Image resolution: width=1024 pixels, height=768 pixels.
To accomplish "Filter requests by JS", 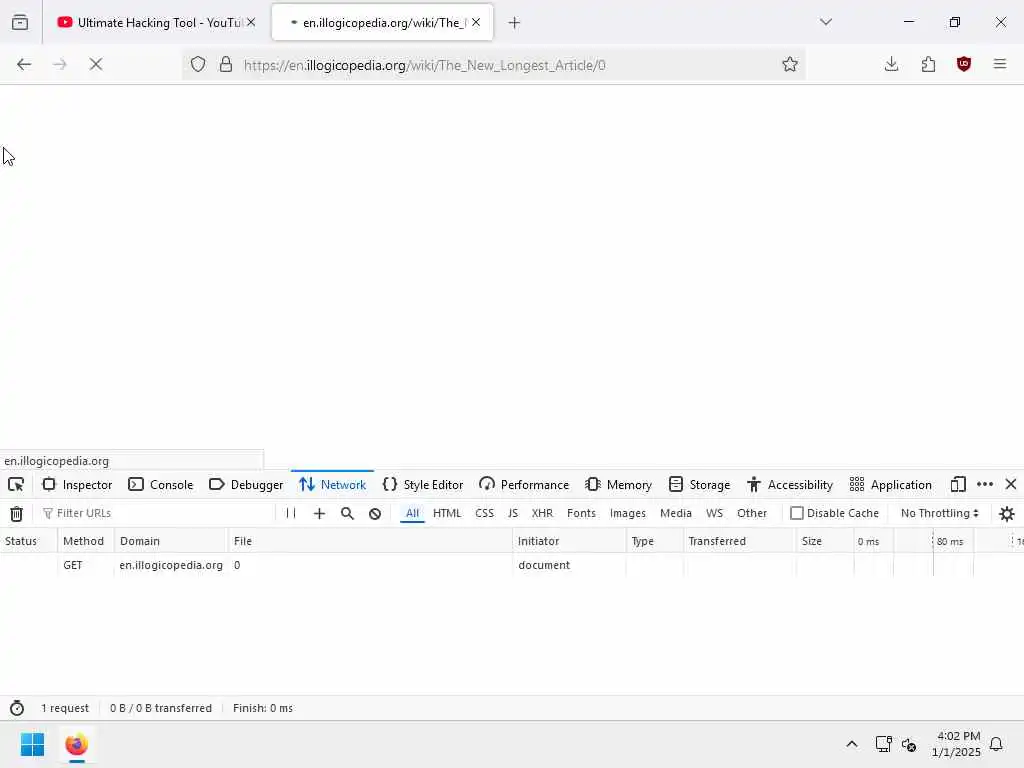I will [x=513, y=513].
